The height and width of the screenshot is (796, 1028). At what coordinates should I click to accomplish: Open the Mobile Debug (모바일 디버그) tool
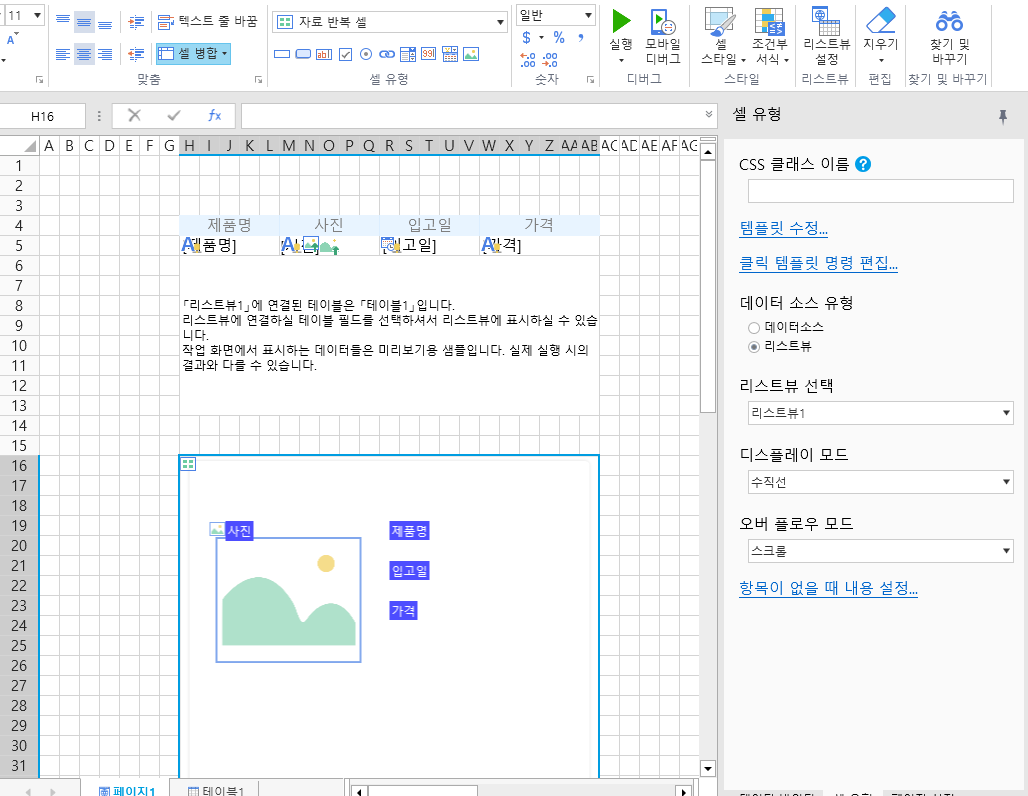coord(661,22)
